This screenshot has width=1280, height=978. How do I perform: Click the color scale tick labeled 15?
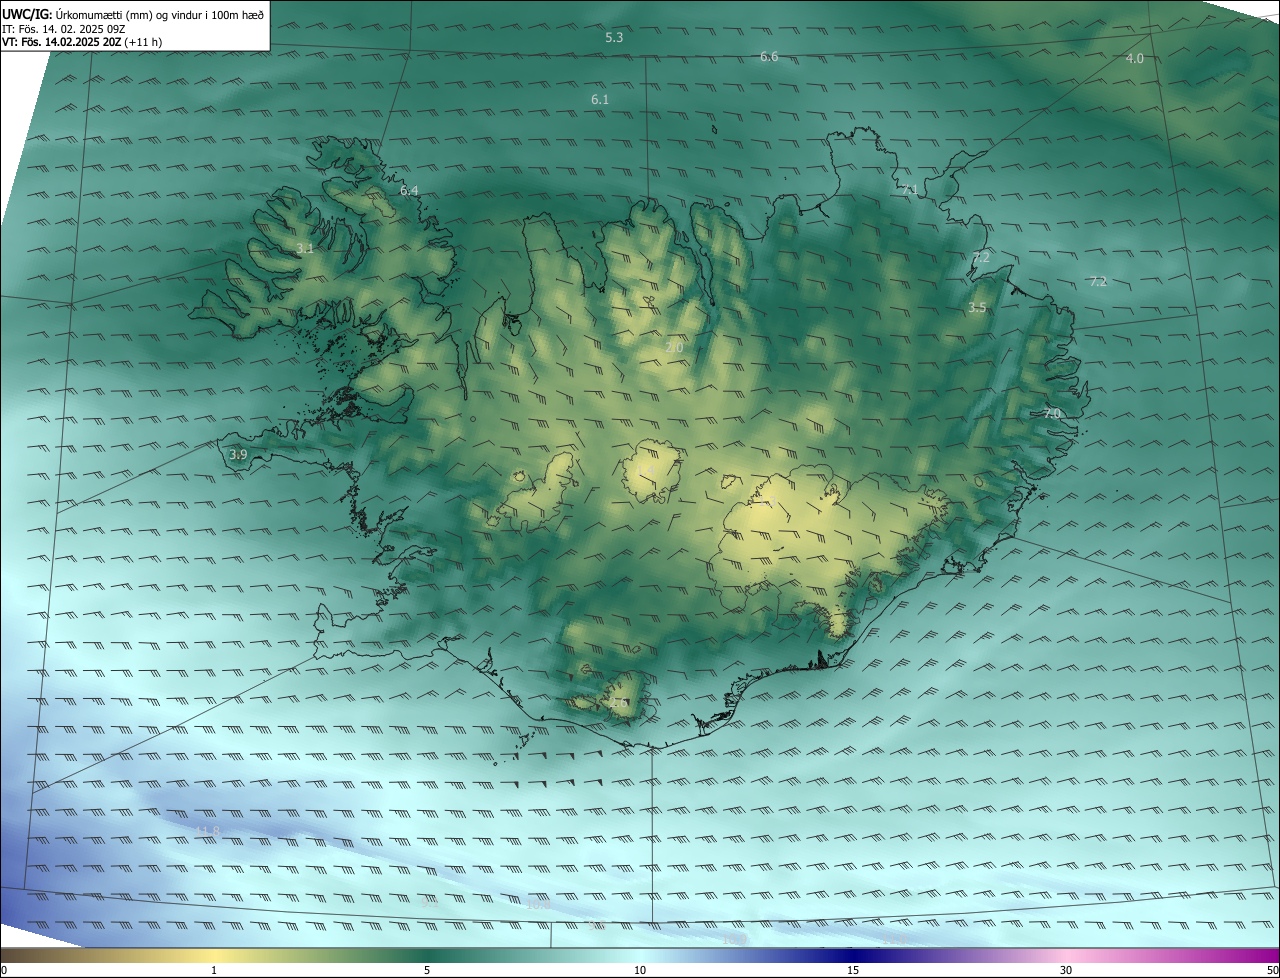853,970
